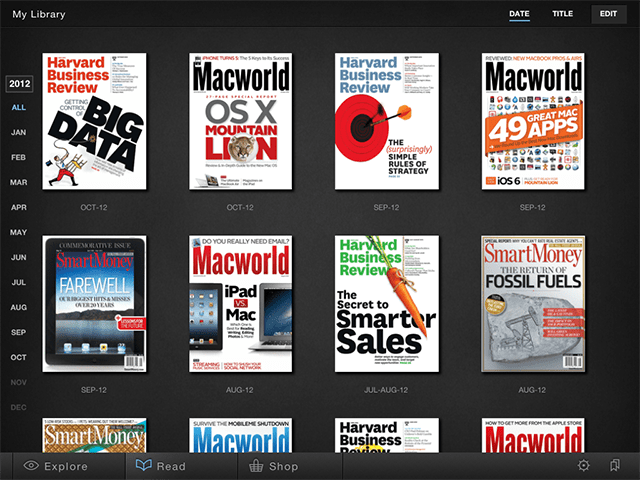
Task: Open Macworld OS X Mountain Lion issue
Action: 240,121
